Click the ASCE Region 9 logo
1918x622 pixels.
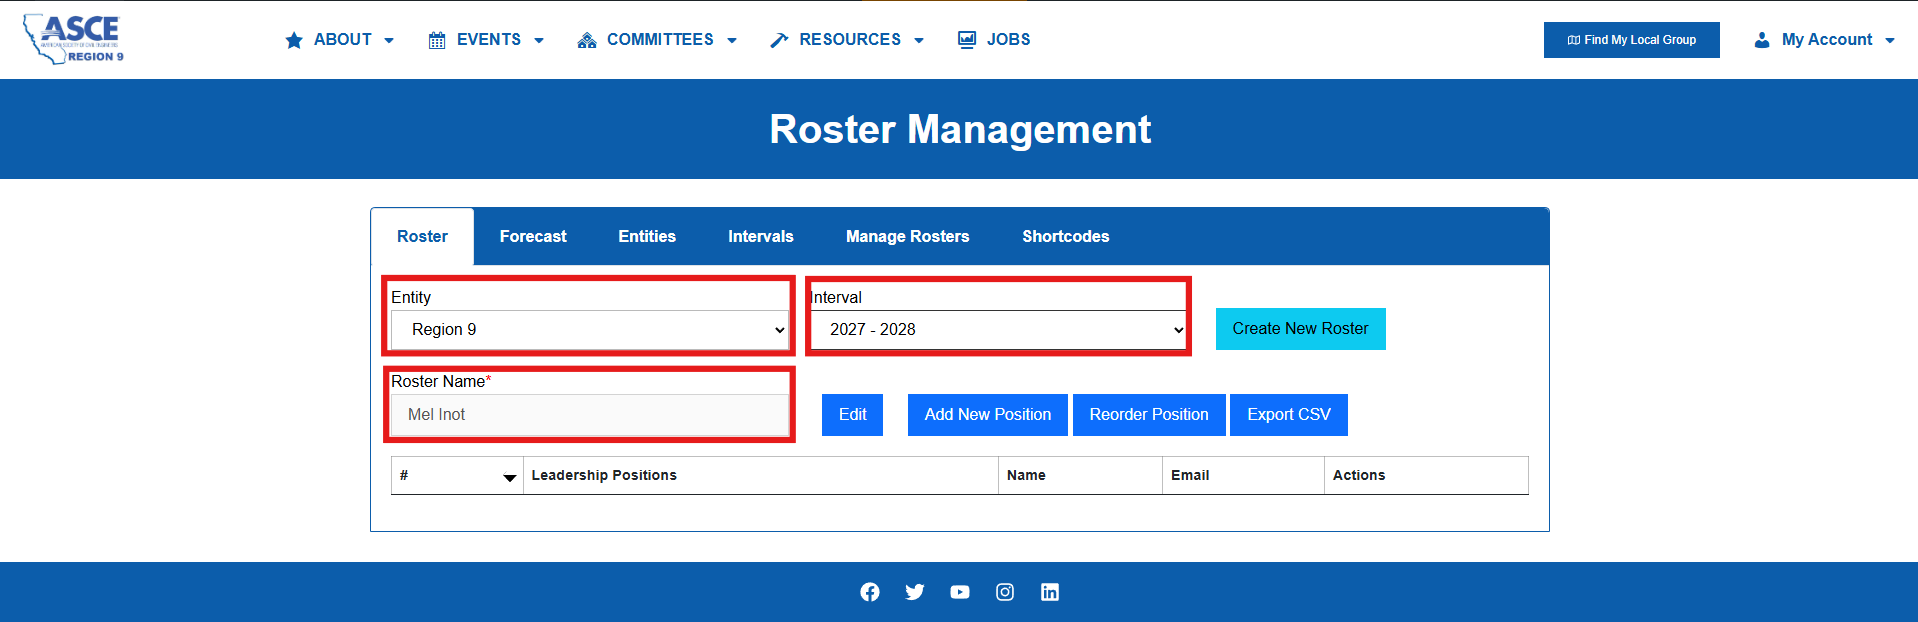[74, 39]
